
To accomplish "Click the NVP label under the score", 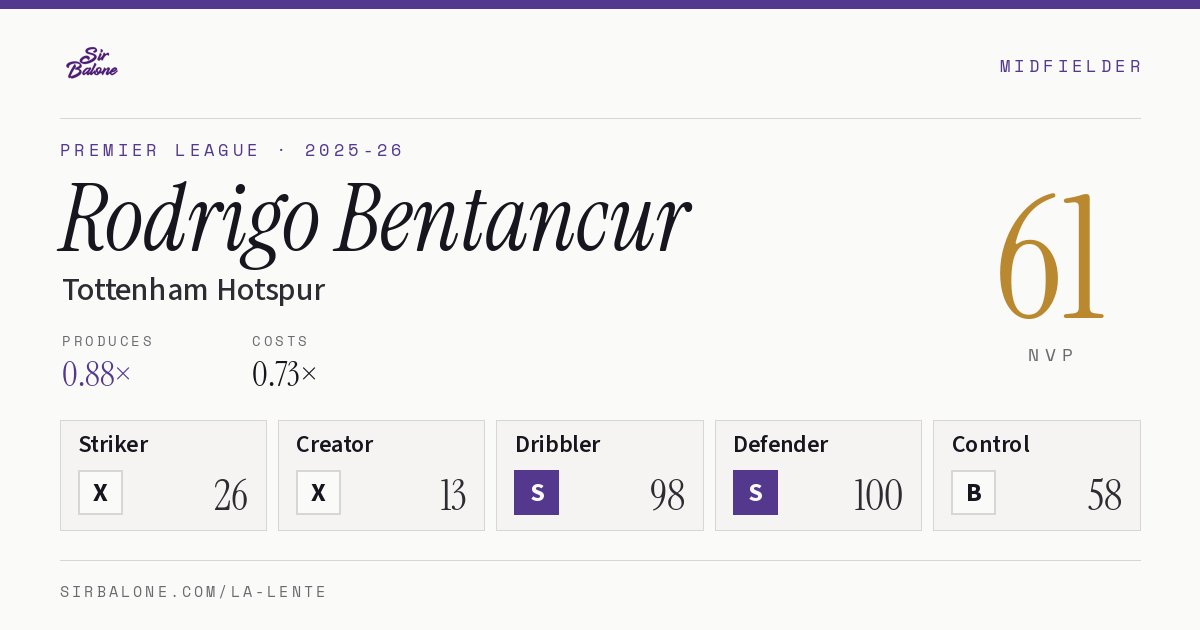I will tap(1051, 355).
